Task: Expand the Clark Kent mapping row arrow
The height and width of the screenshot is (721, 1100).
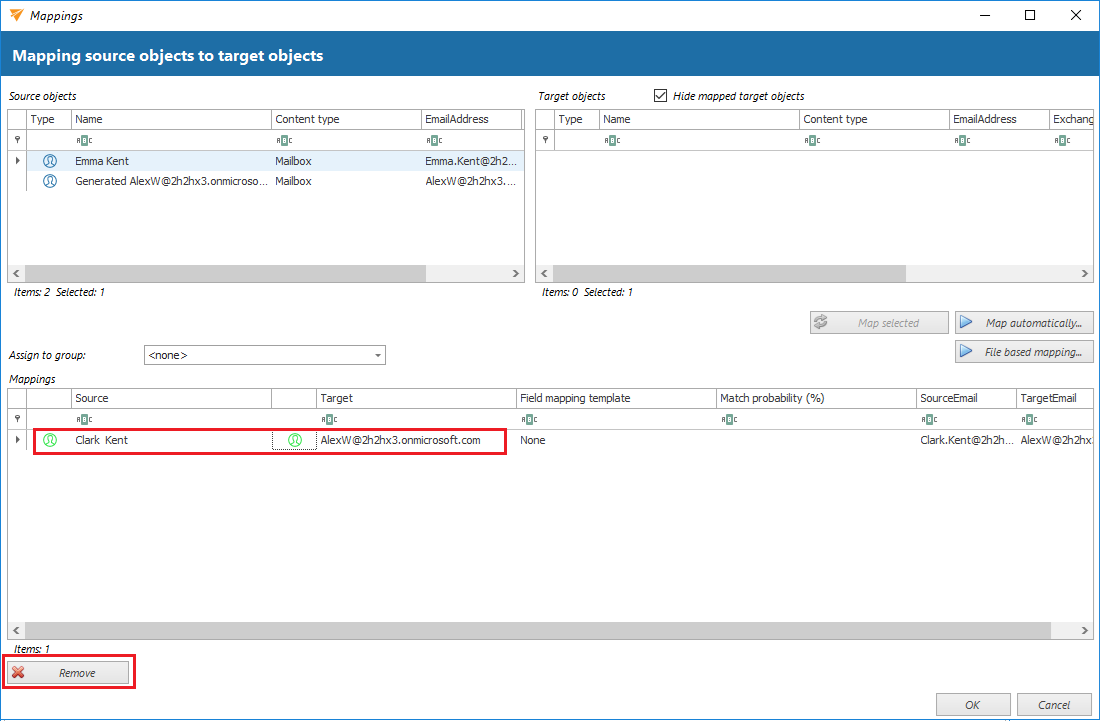Action: tap(17, 440)
